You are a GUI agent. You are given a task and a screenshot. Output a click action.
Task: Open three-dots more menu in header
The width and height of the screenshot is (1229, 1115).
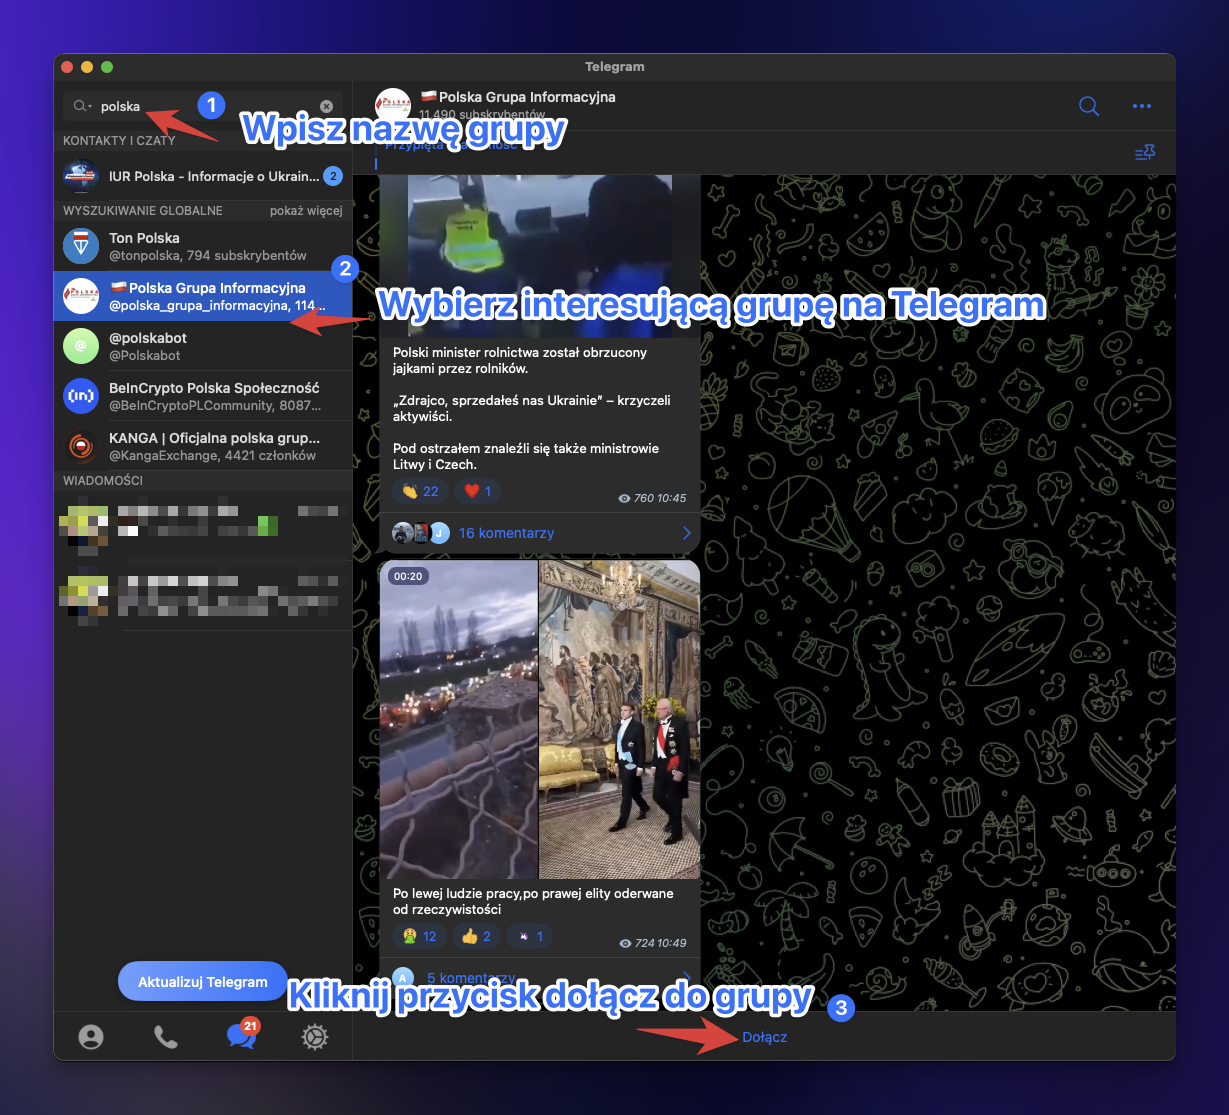point(1142,106)
